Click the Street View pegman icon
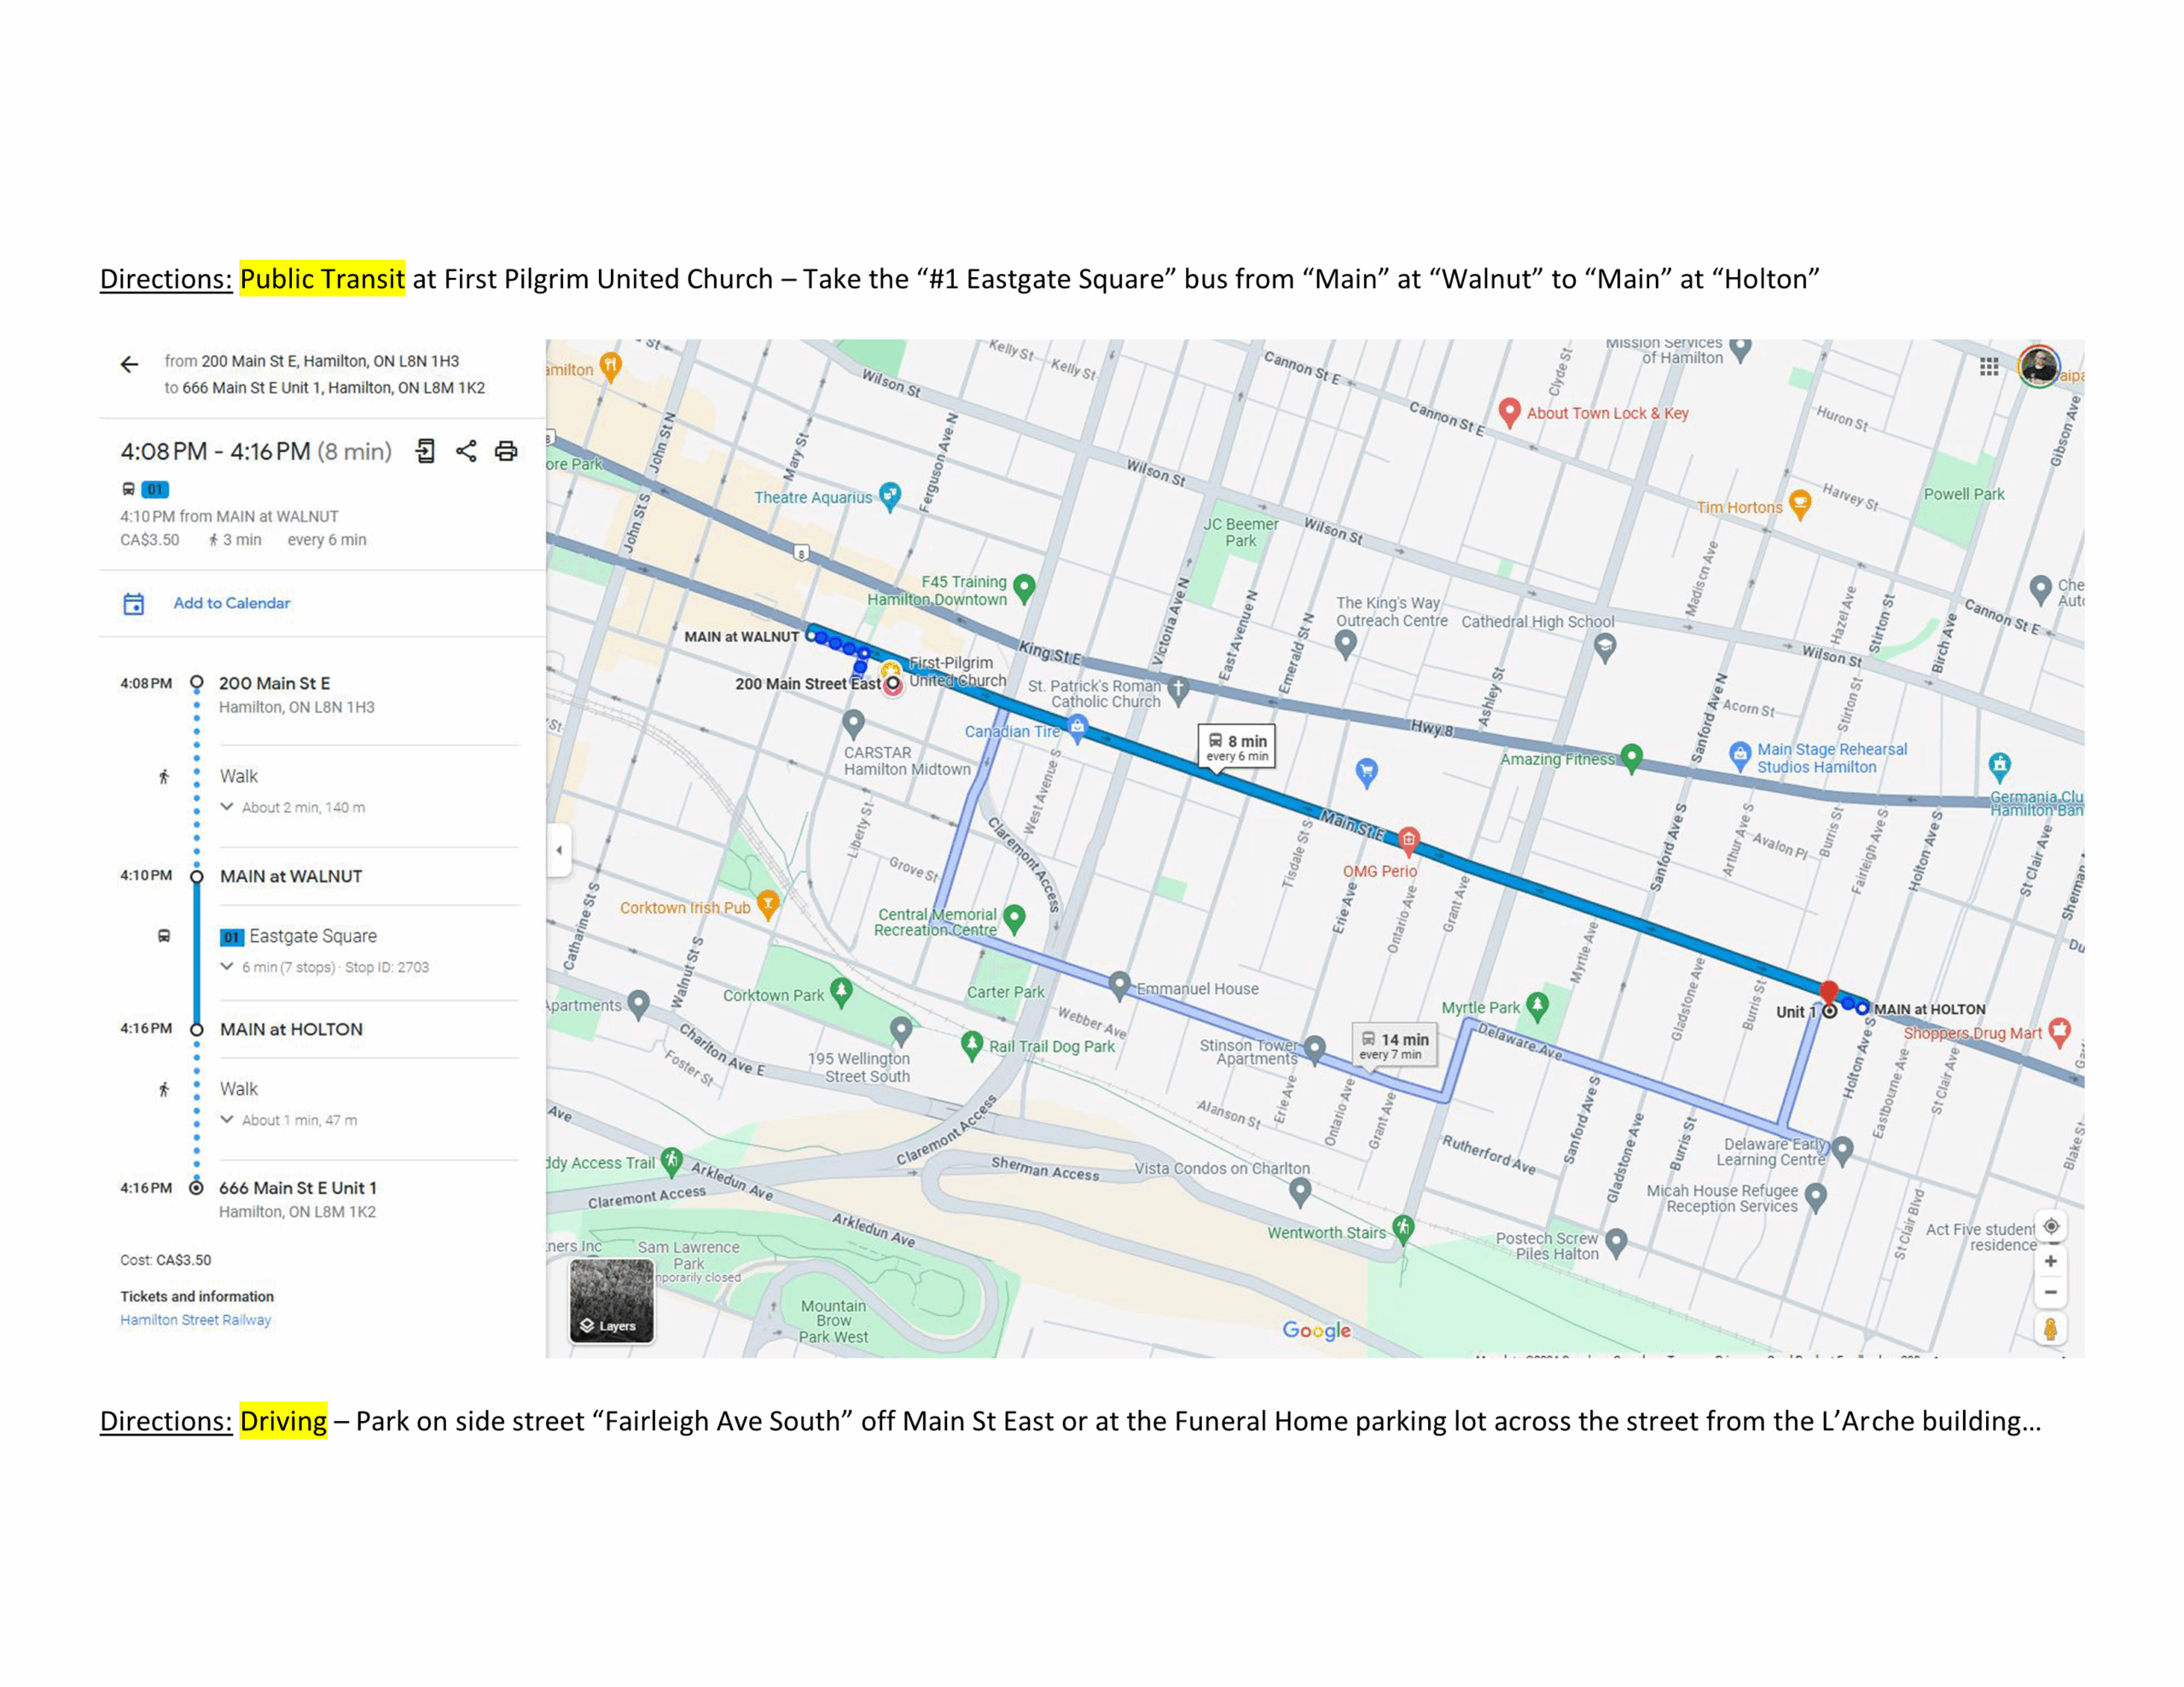This screenshot has width=2184, height=1687. coord(2051,1329)
